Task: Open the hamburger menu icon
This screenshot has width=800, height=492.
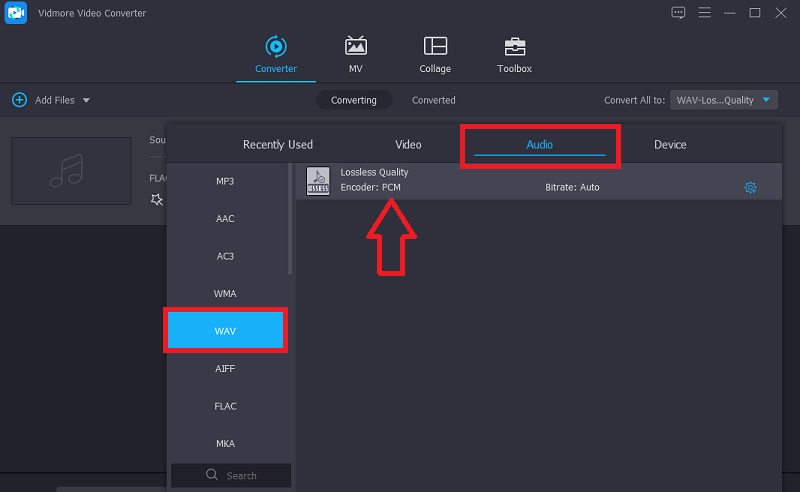Action: pos(705,13)
